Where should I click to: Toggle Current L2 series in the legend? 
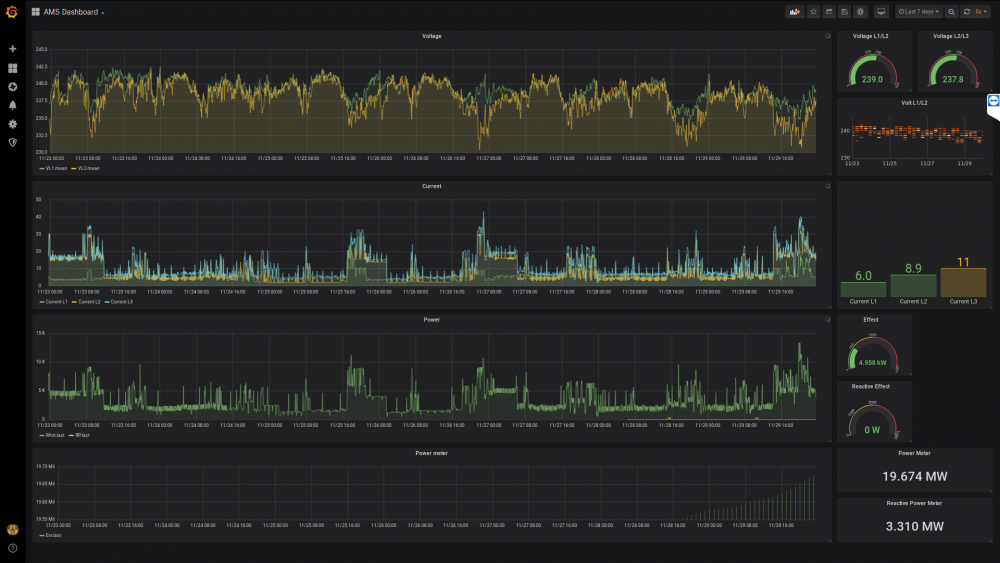click(x=86, y=301)
